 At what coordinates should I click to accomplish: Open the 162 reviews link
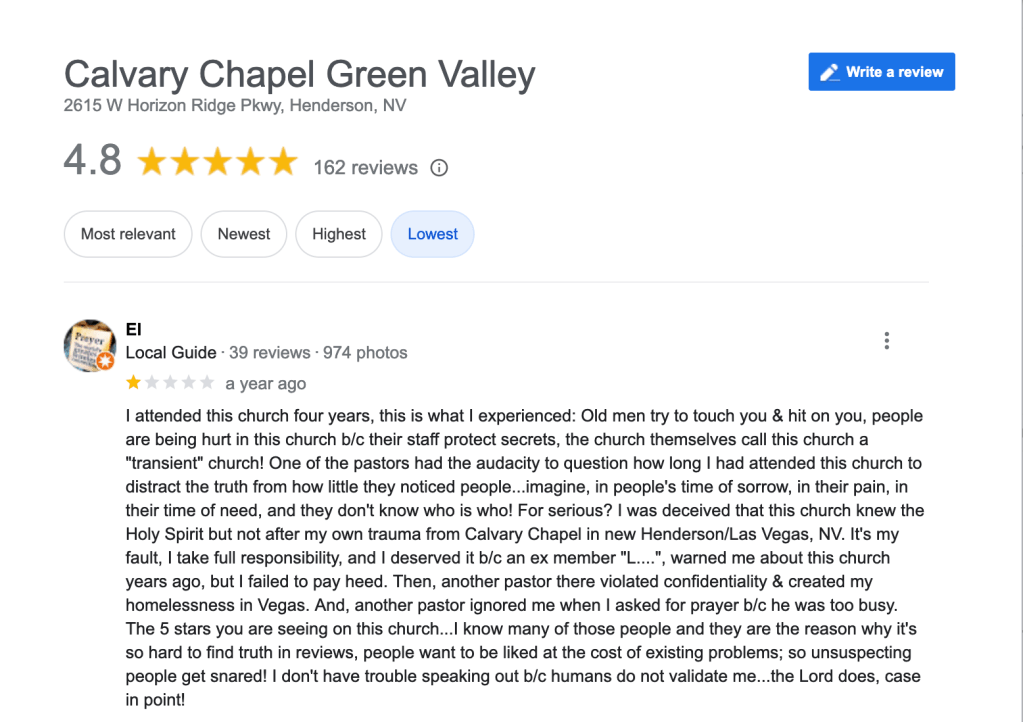click(x=365, y=168)
